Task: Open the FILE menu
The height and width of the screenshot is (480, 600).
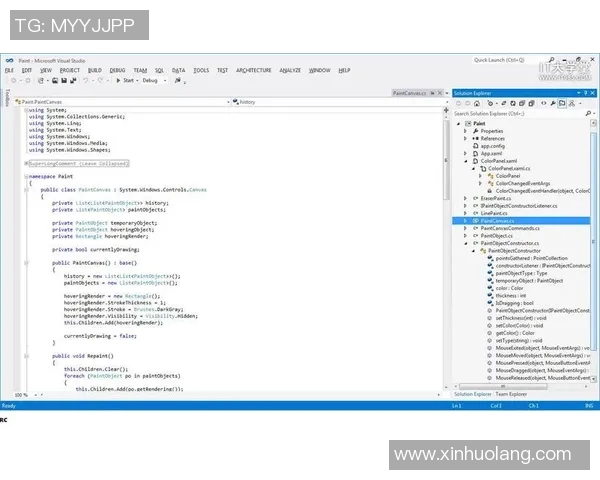Action: tap(9, 70)
